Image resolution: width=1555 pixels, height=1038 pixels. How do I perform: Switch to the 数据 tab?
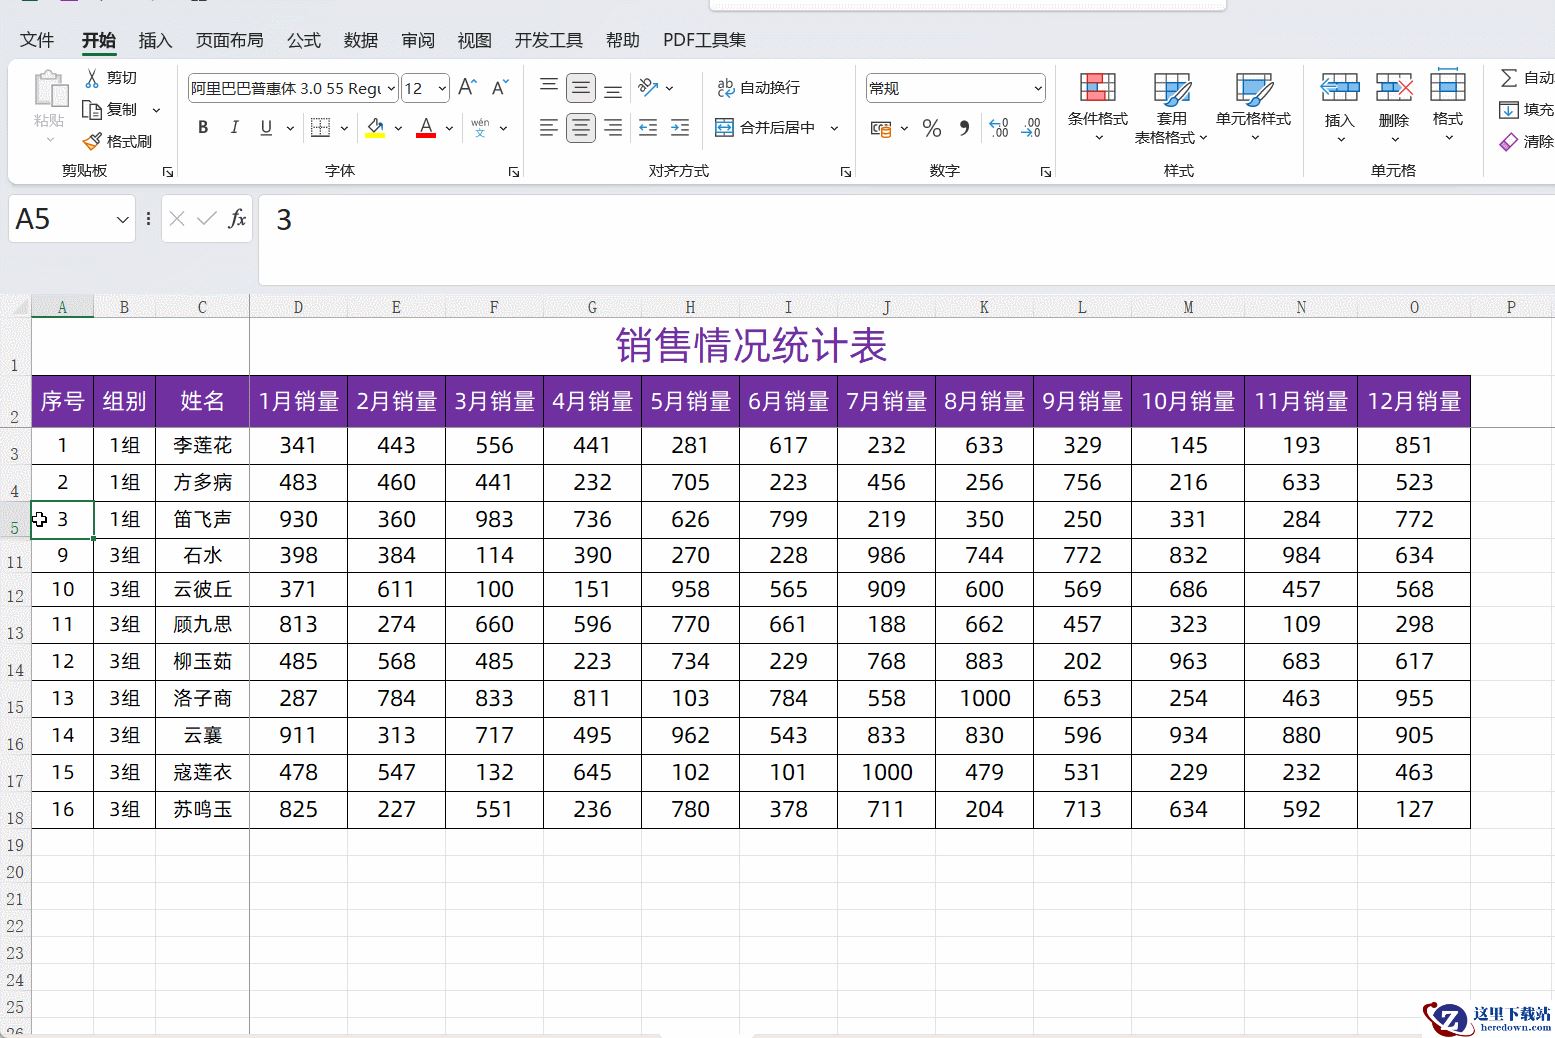[361, 40]
